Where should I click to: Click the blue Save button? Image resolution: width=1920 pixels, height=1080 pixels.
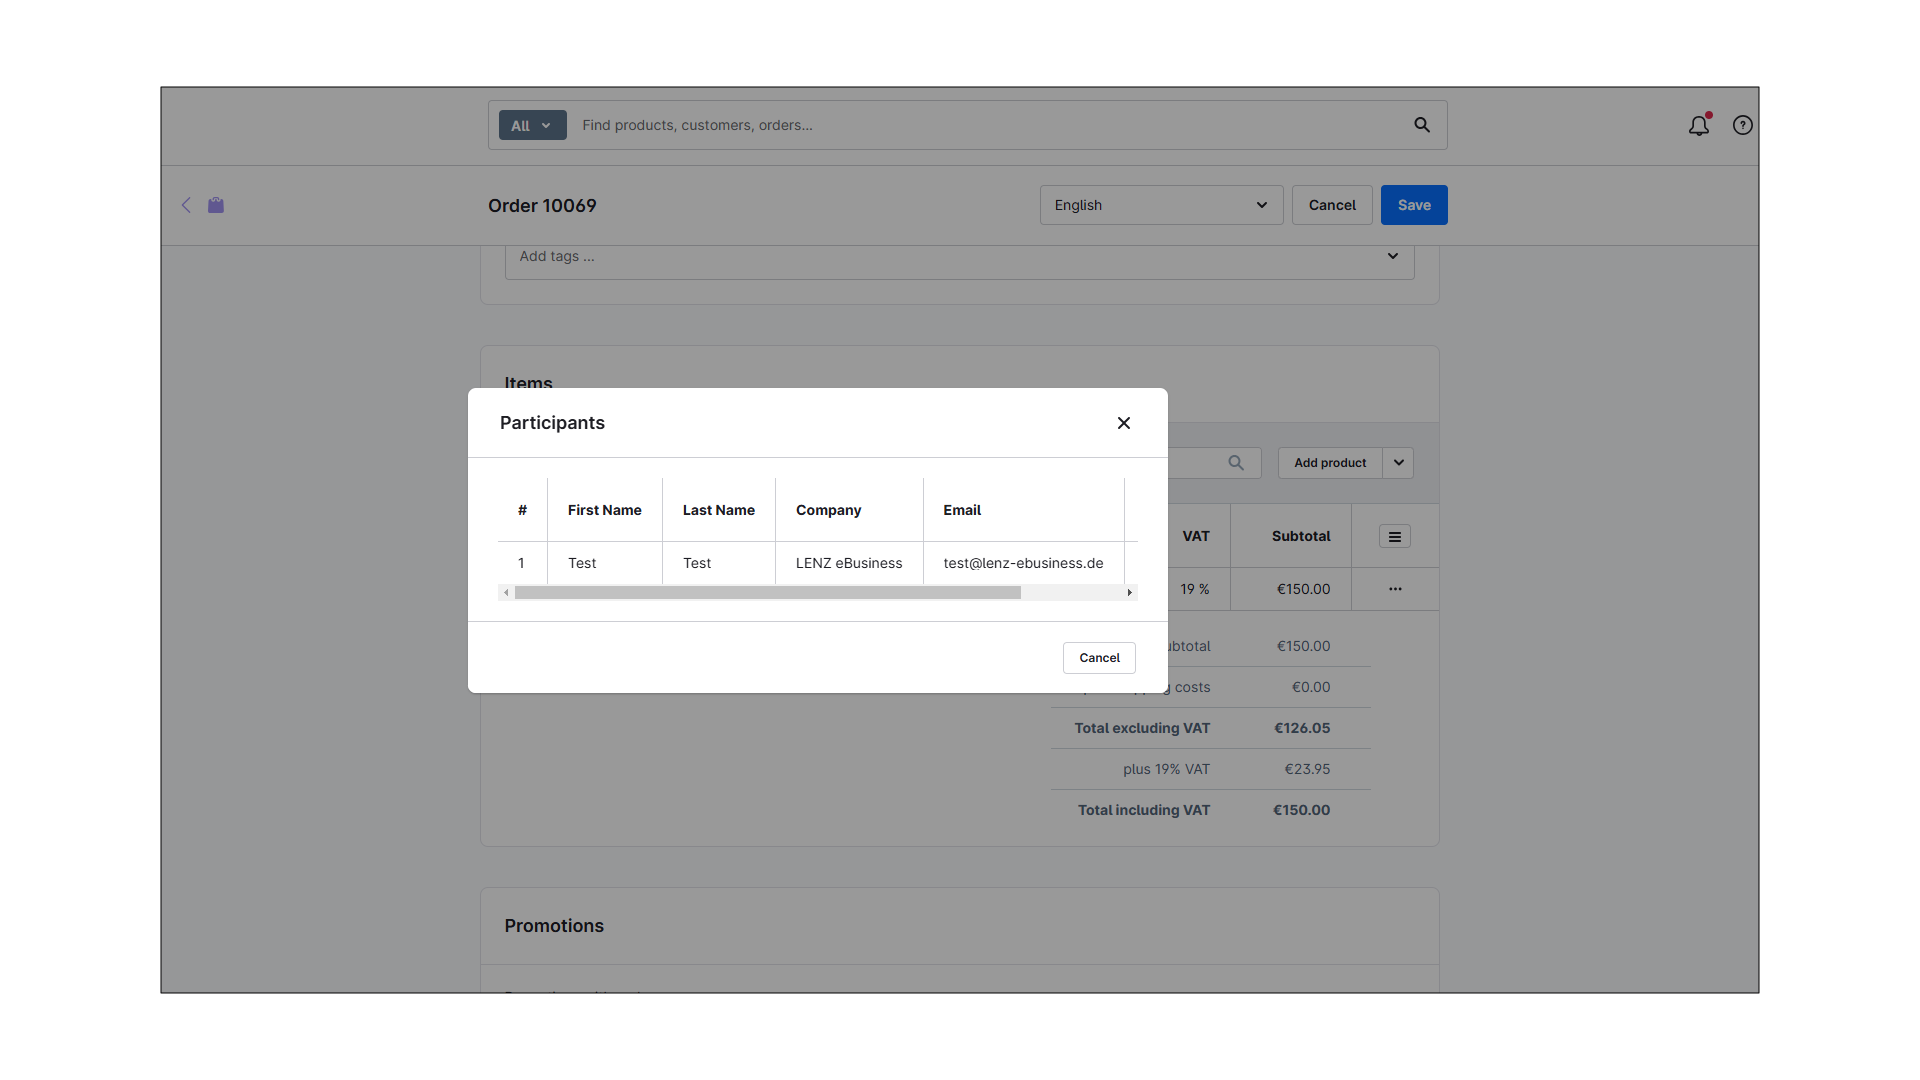pyautogui.click(x=1414, y=205)
